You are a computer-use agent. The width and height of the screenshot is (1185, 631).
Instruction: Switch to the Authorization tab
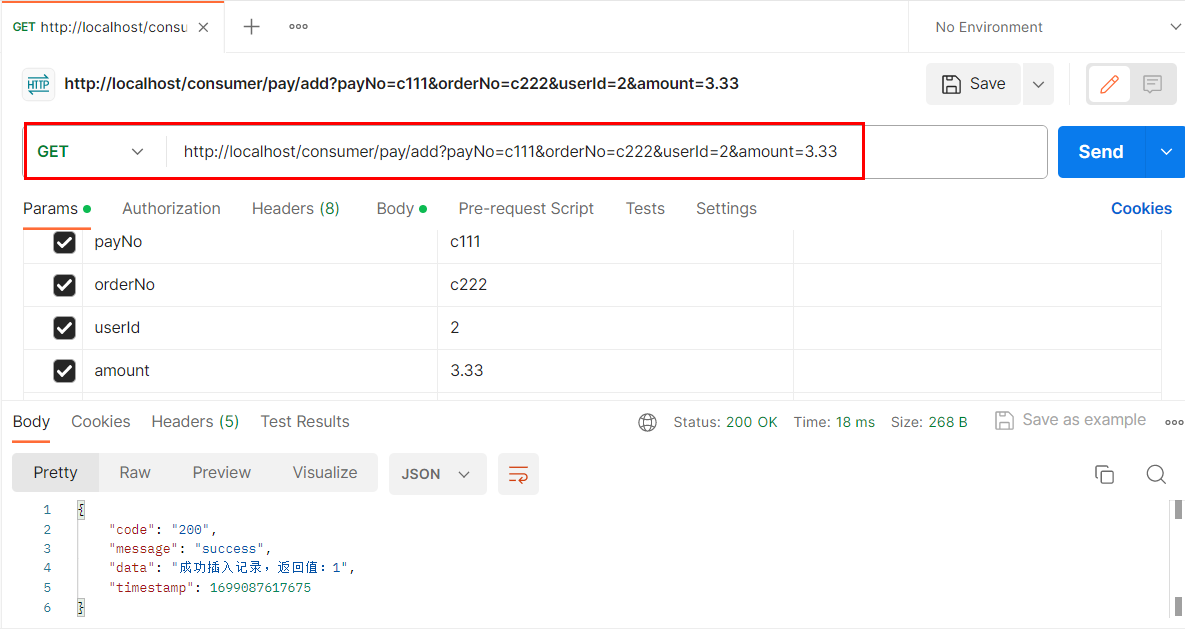coord(172,209)
